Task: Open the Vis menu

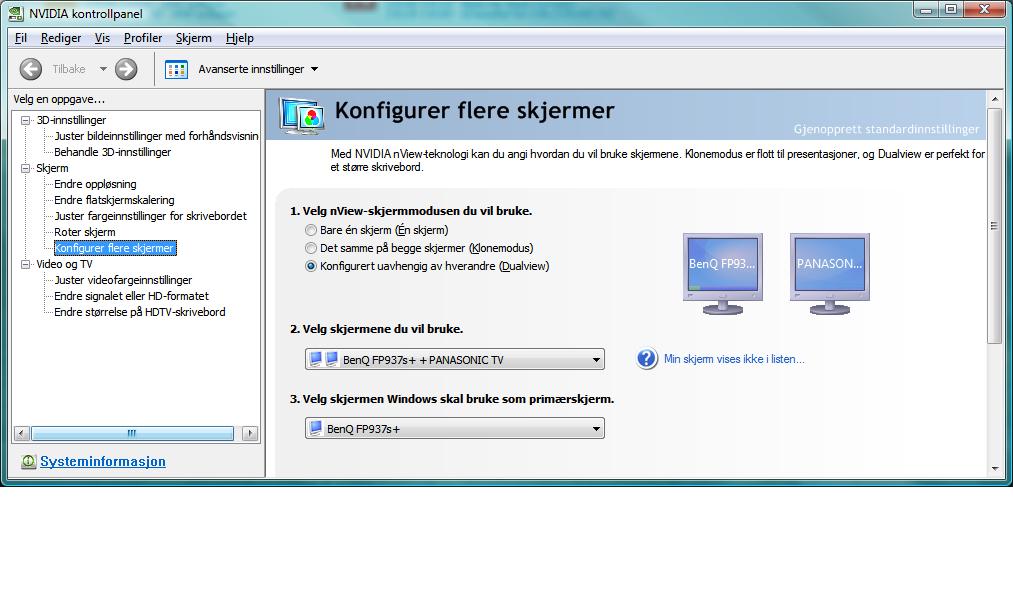Action: [102, 38]
